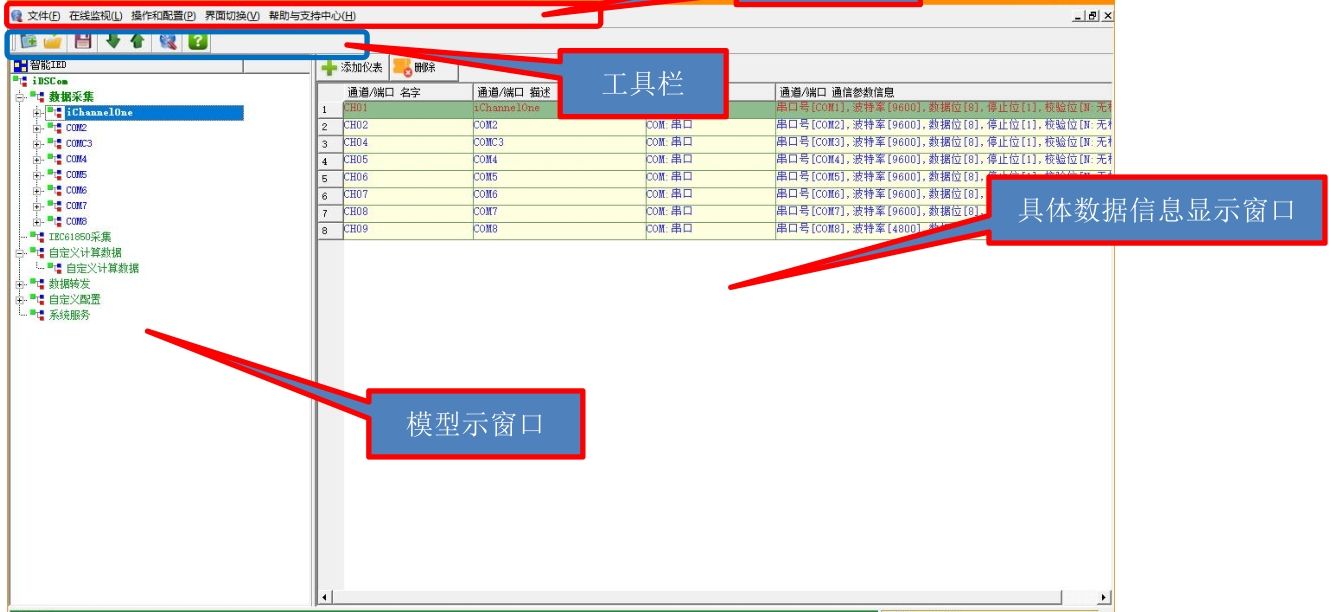Select 自定义配置 in the tree
This screenshot has width=1329, height=612.
[75, 299]
